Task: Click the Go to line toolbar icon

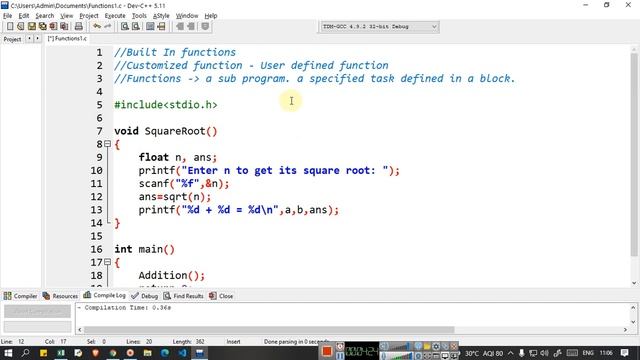Action: pyautogui.click(x=161, y=26)
